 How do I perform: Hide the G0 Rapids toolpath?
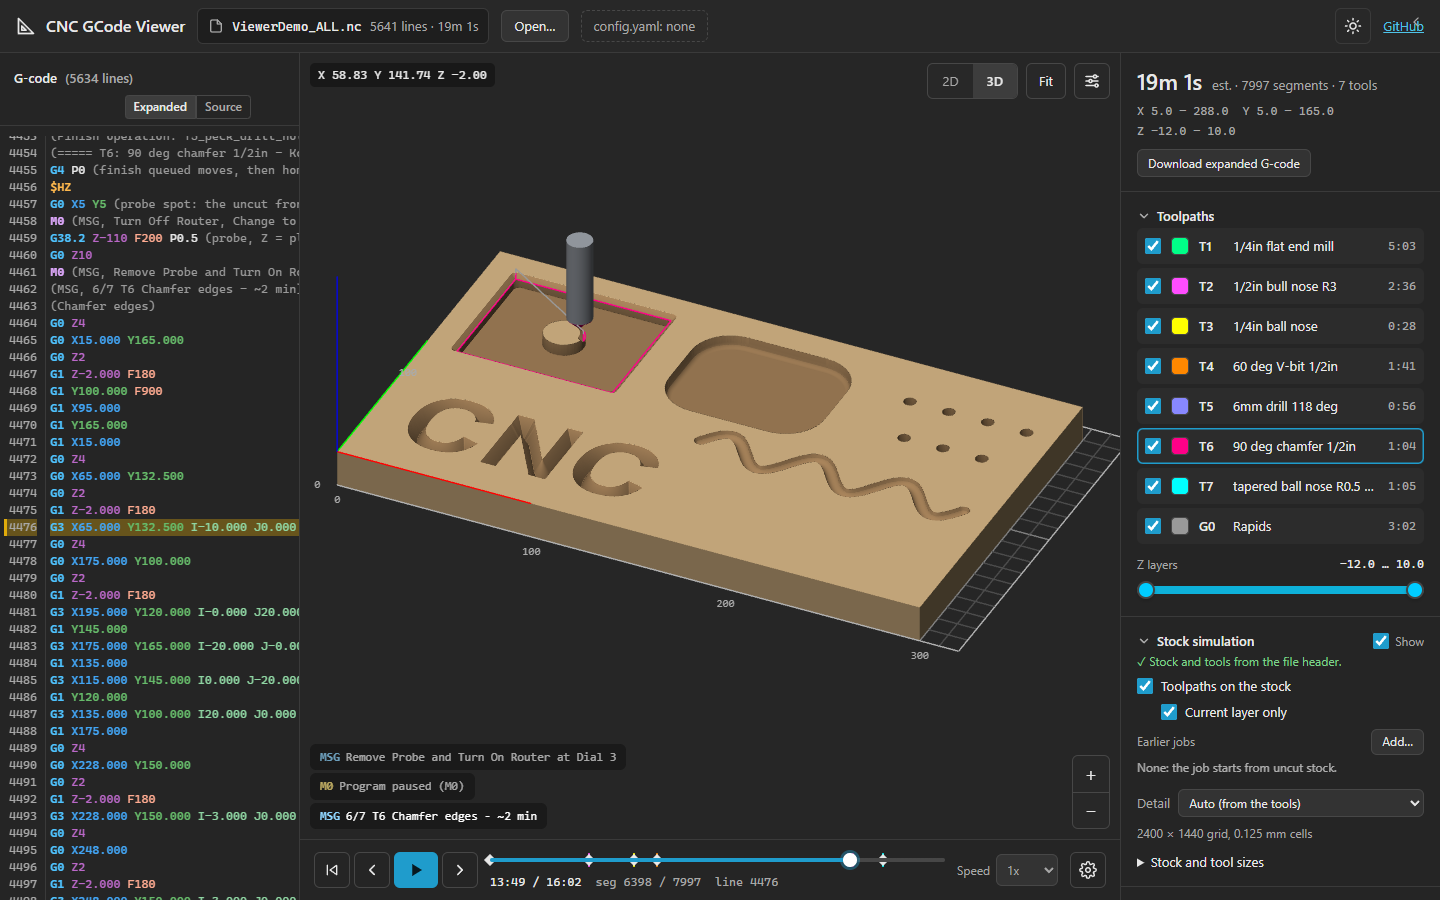(x=1153, y=526)
